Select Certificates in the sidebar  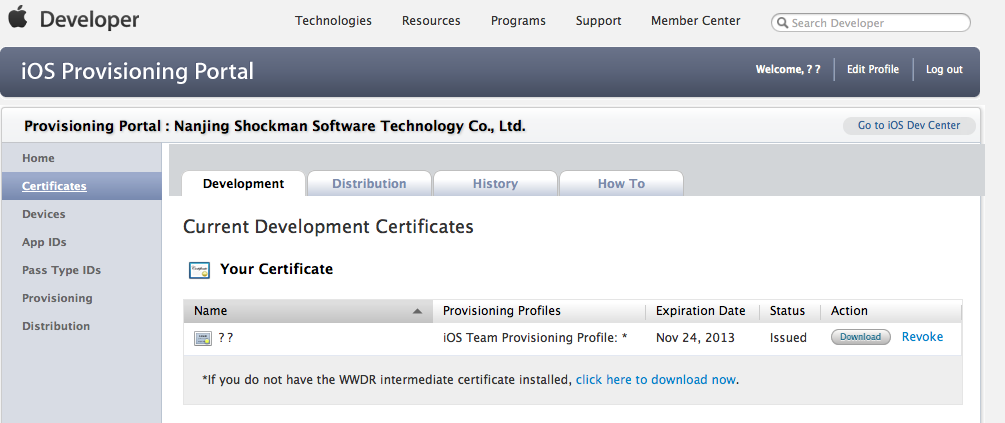tap(81, 186)
